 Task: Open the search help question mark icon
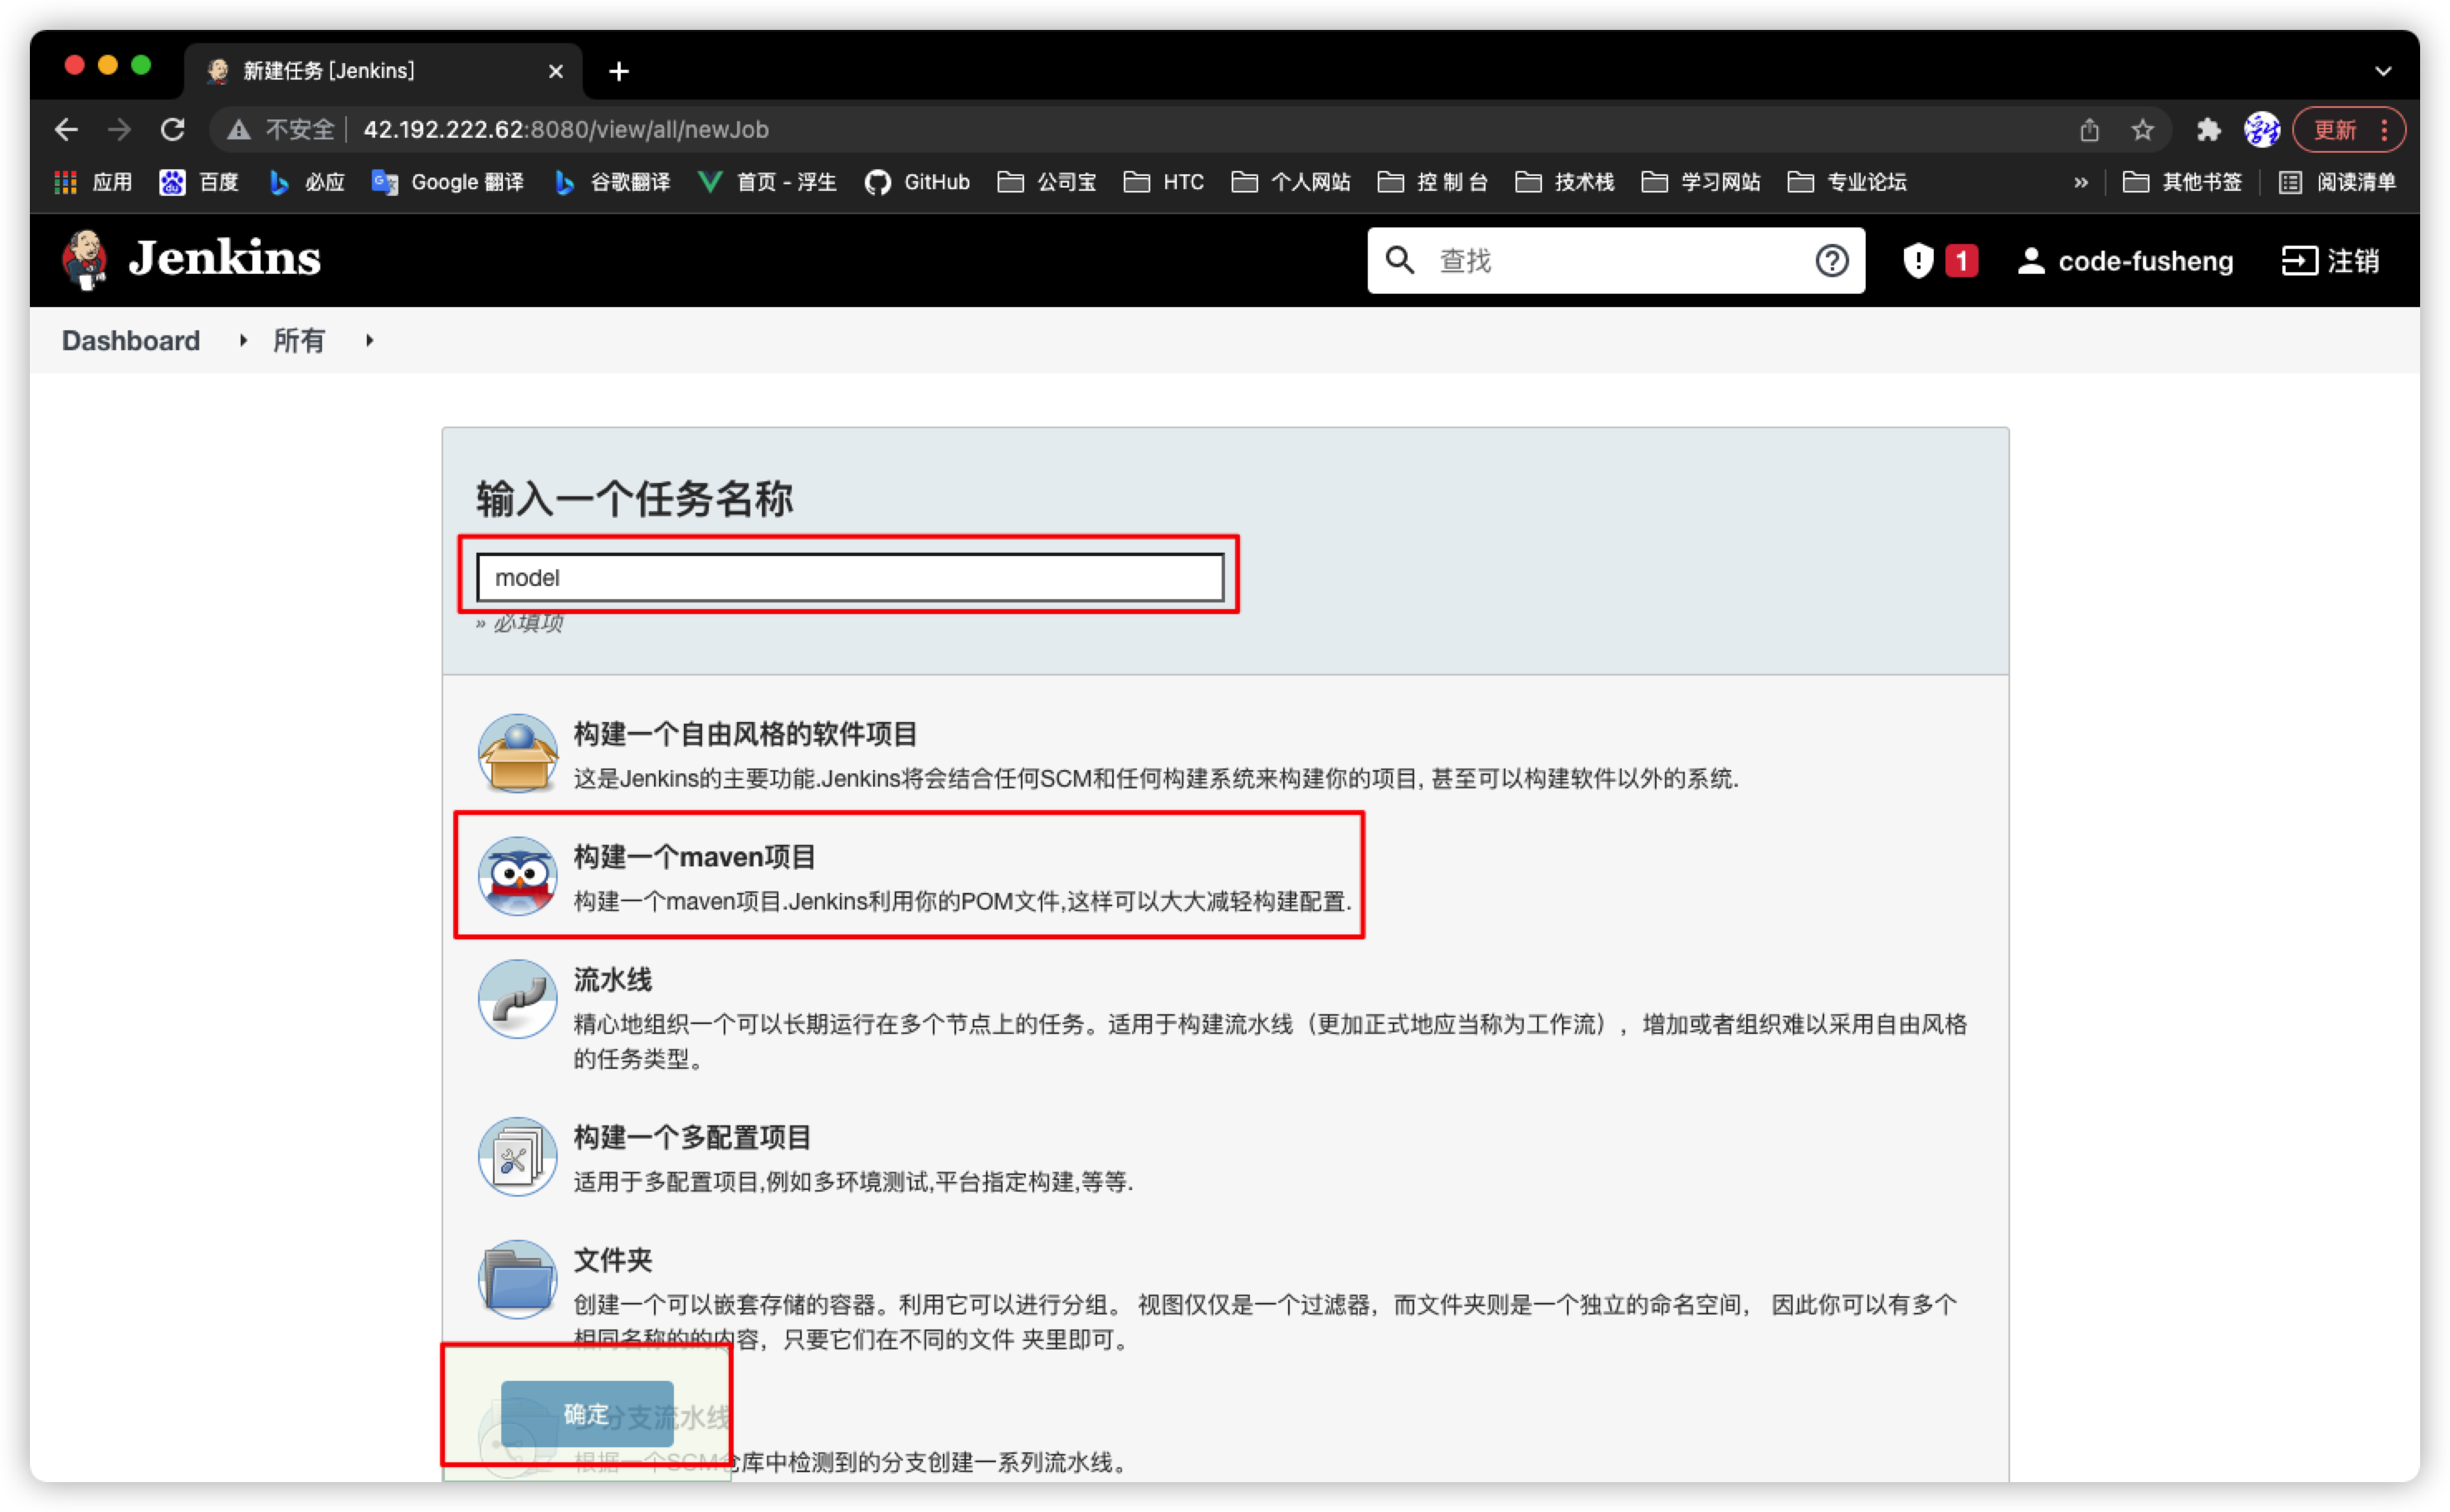click(1831, 261)
